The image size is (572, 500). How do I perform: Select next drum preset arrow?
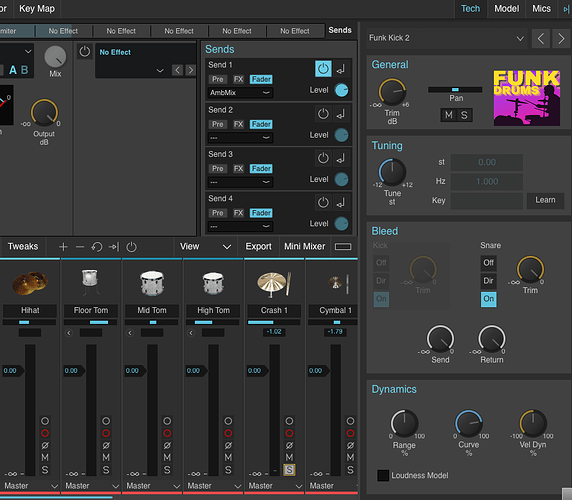coord(561,38)
